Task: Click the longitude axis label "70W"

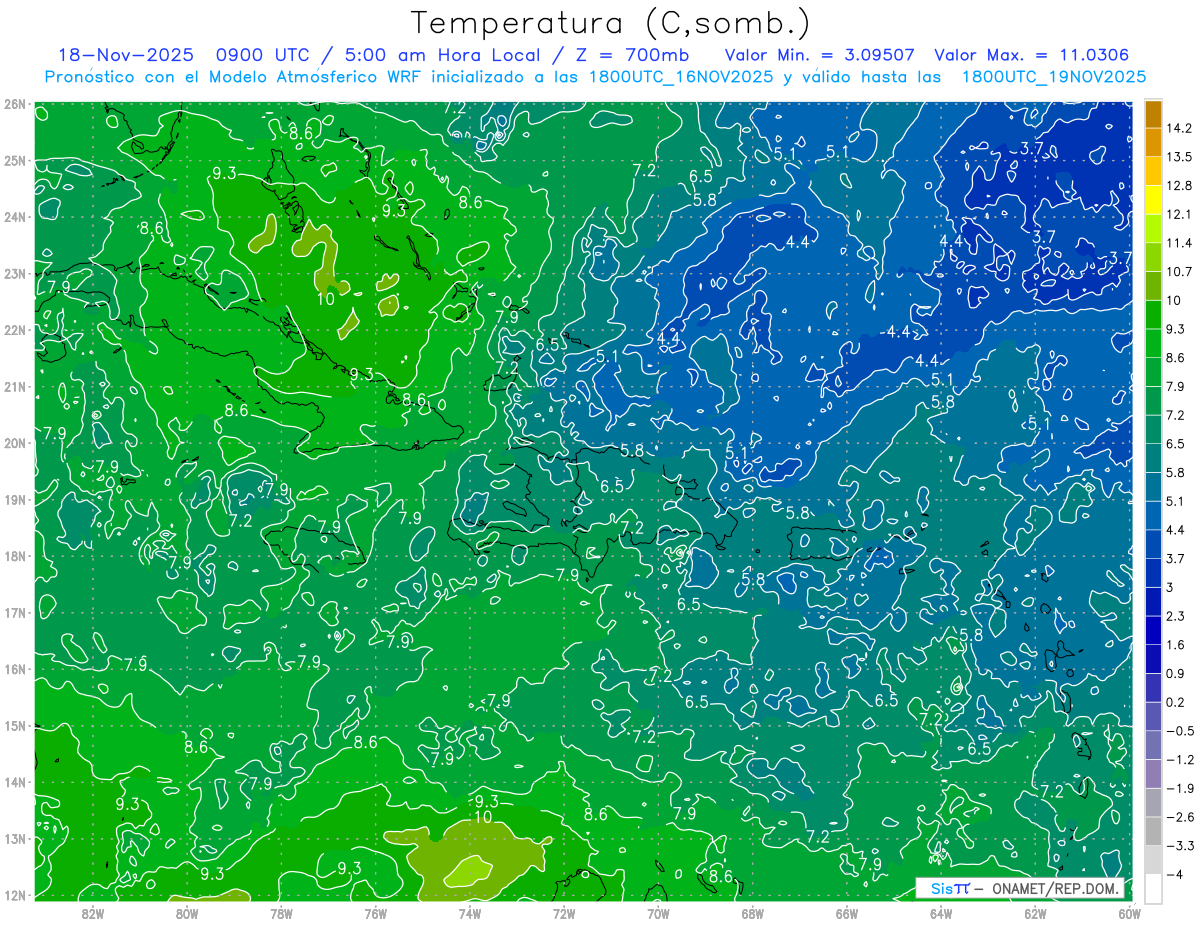Action: pos(658,913)
